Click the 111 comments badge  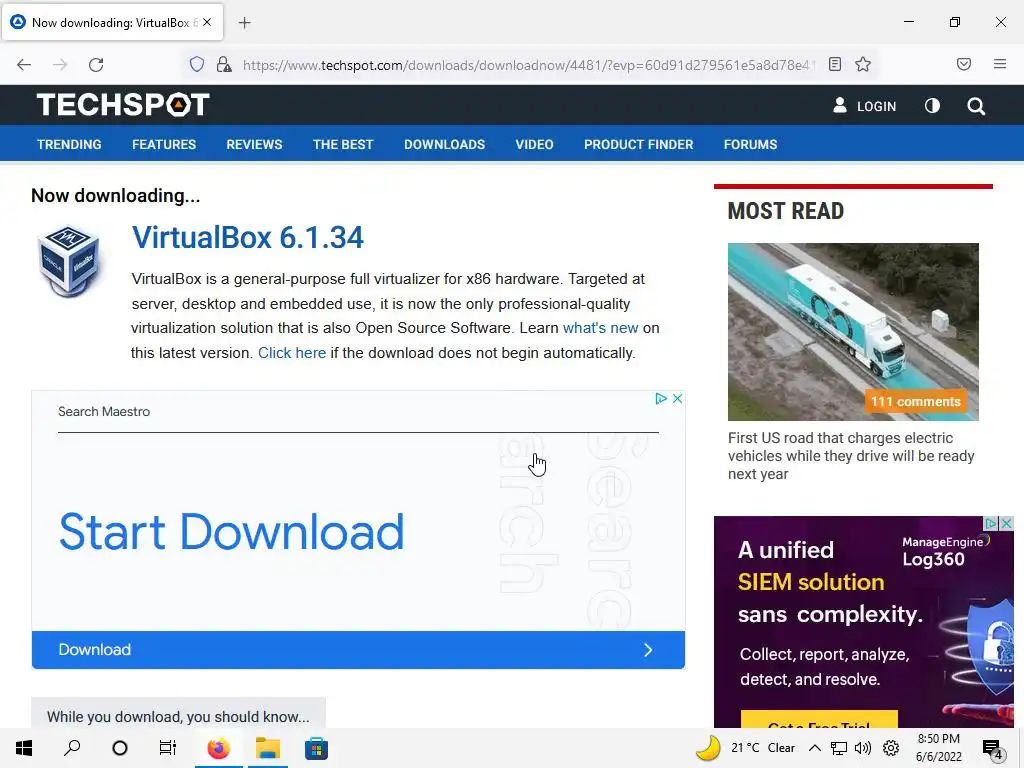click(915, 402)
